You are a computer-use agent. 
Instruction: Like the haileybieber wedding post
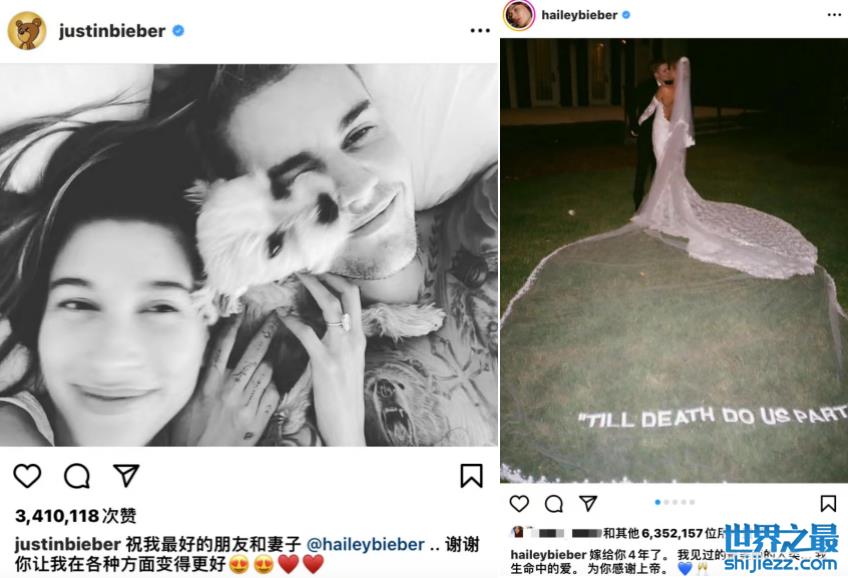pyautogui.click(x=519, y=503)
